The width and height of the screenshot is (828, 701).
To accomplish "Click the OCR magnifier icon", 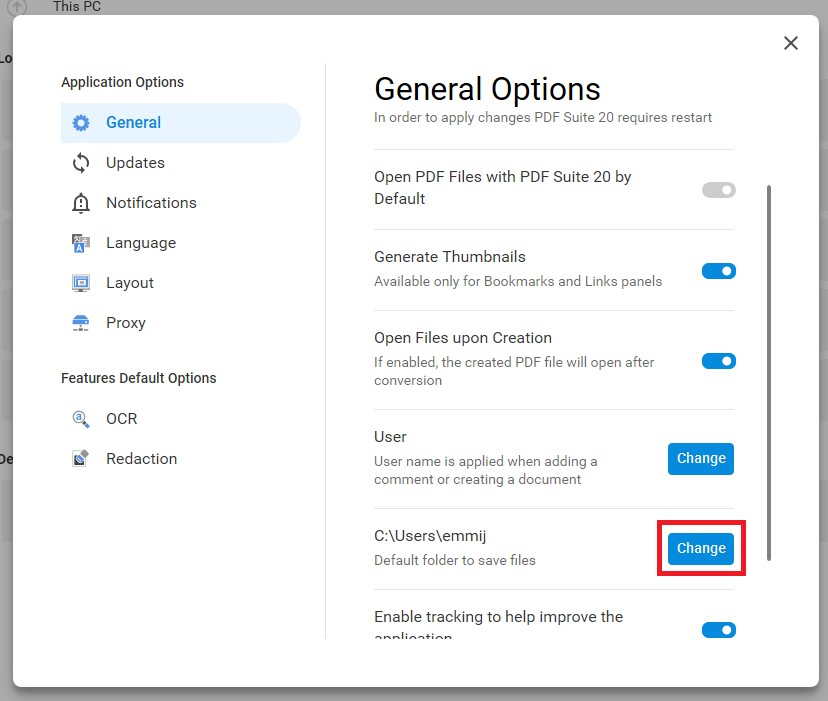I will [81, 419].
